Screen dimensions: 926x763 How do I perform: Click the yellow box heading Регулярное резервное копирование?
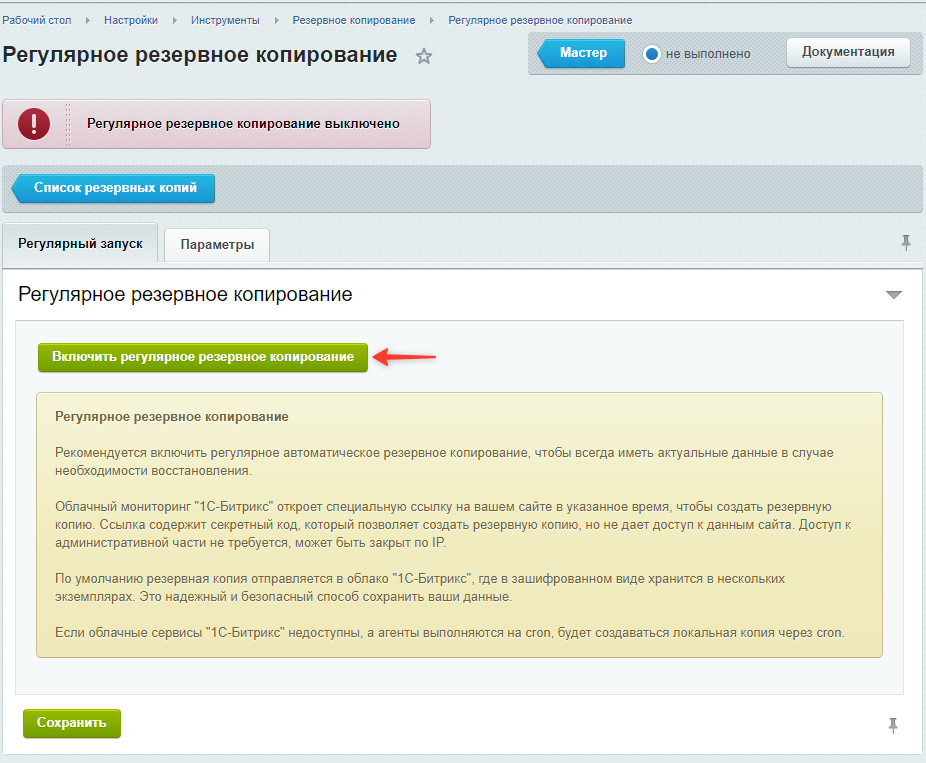pyautogui.click(x=172, y=417)
